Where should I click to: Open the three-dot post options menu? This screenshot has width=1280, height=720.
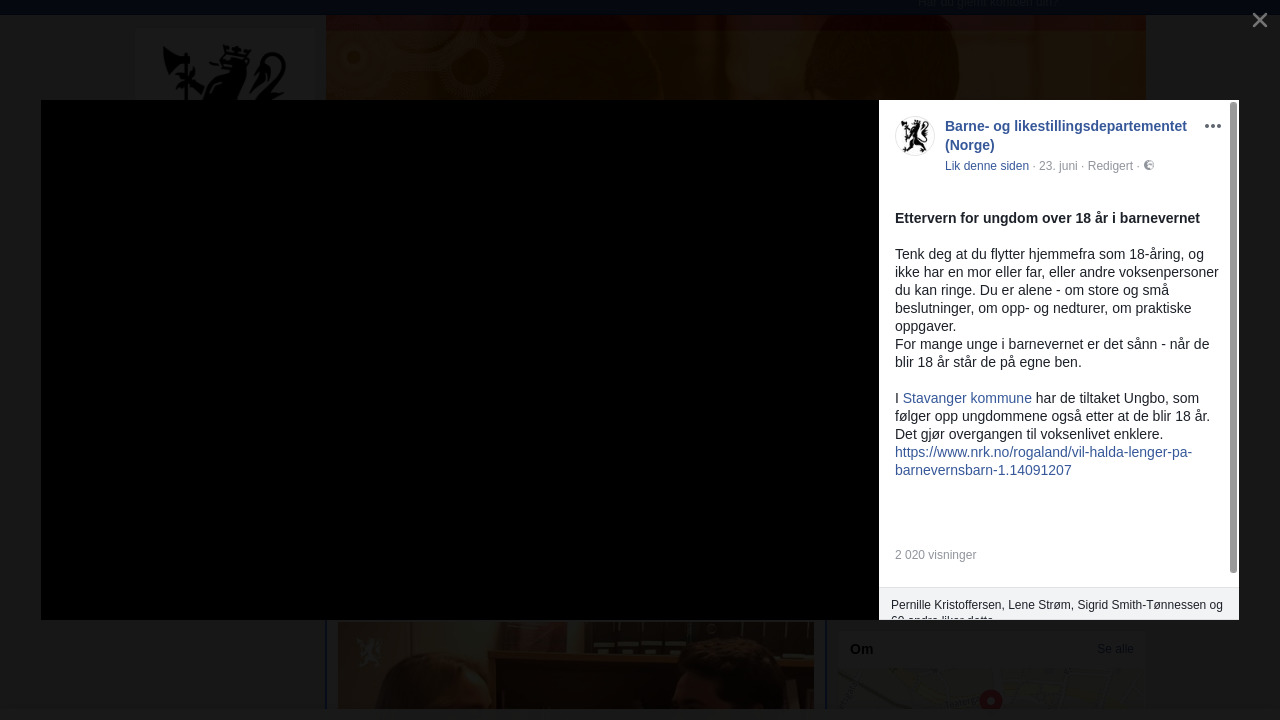click(1212, 126)
